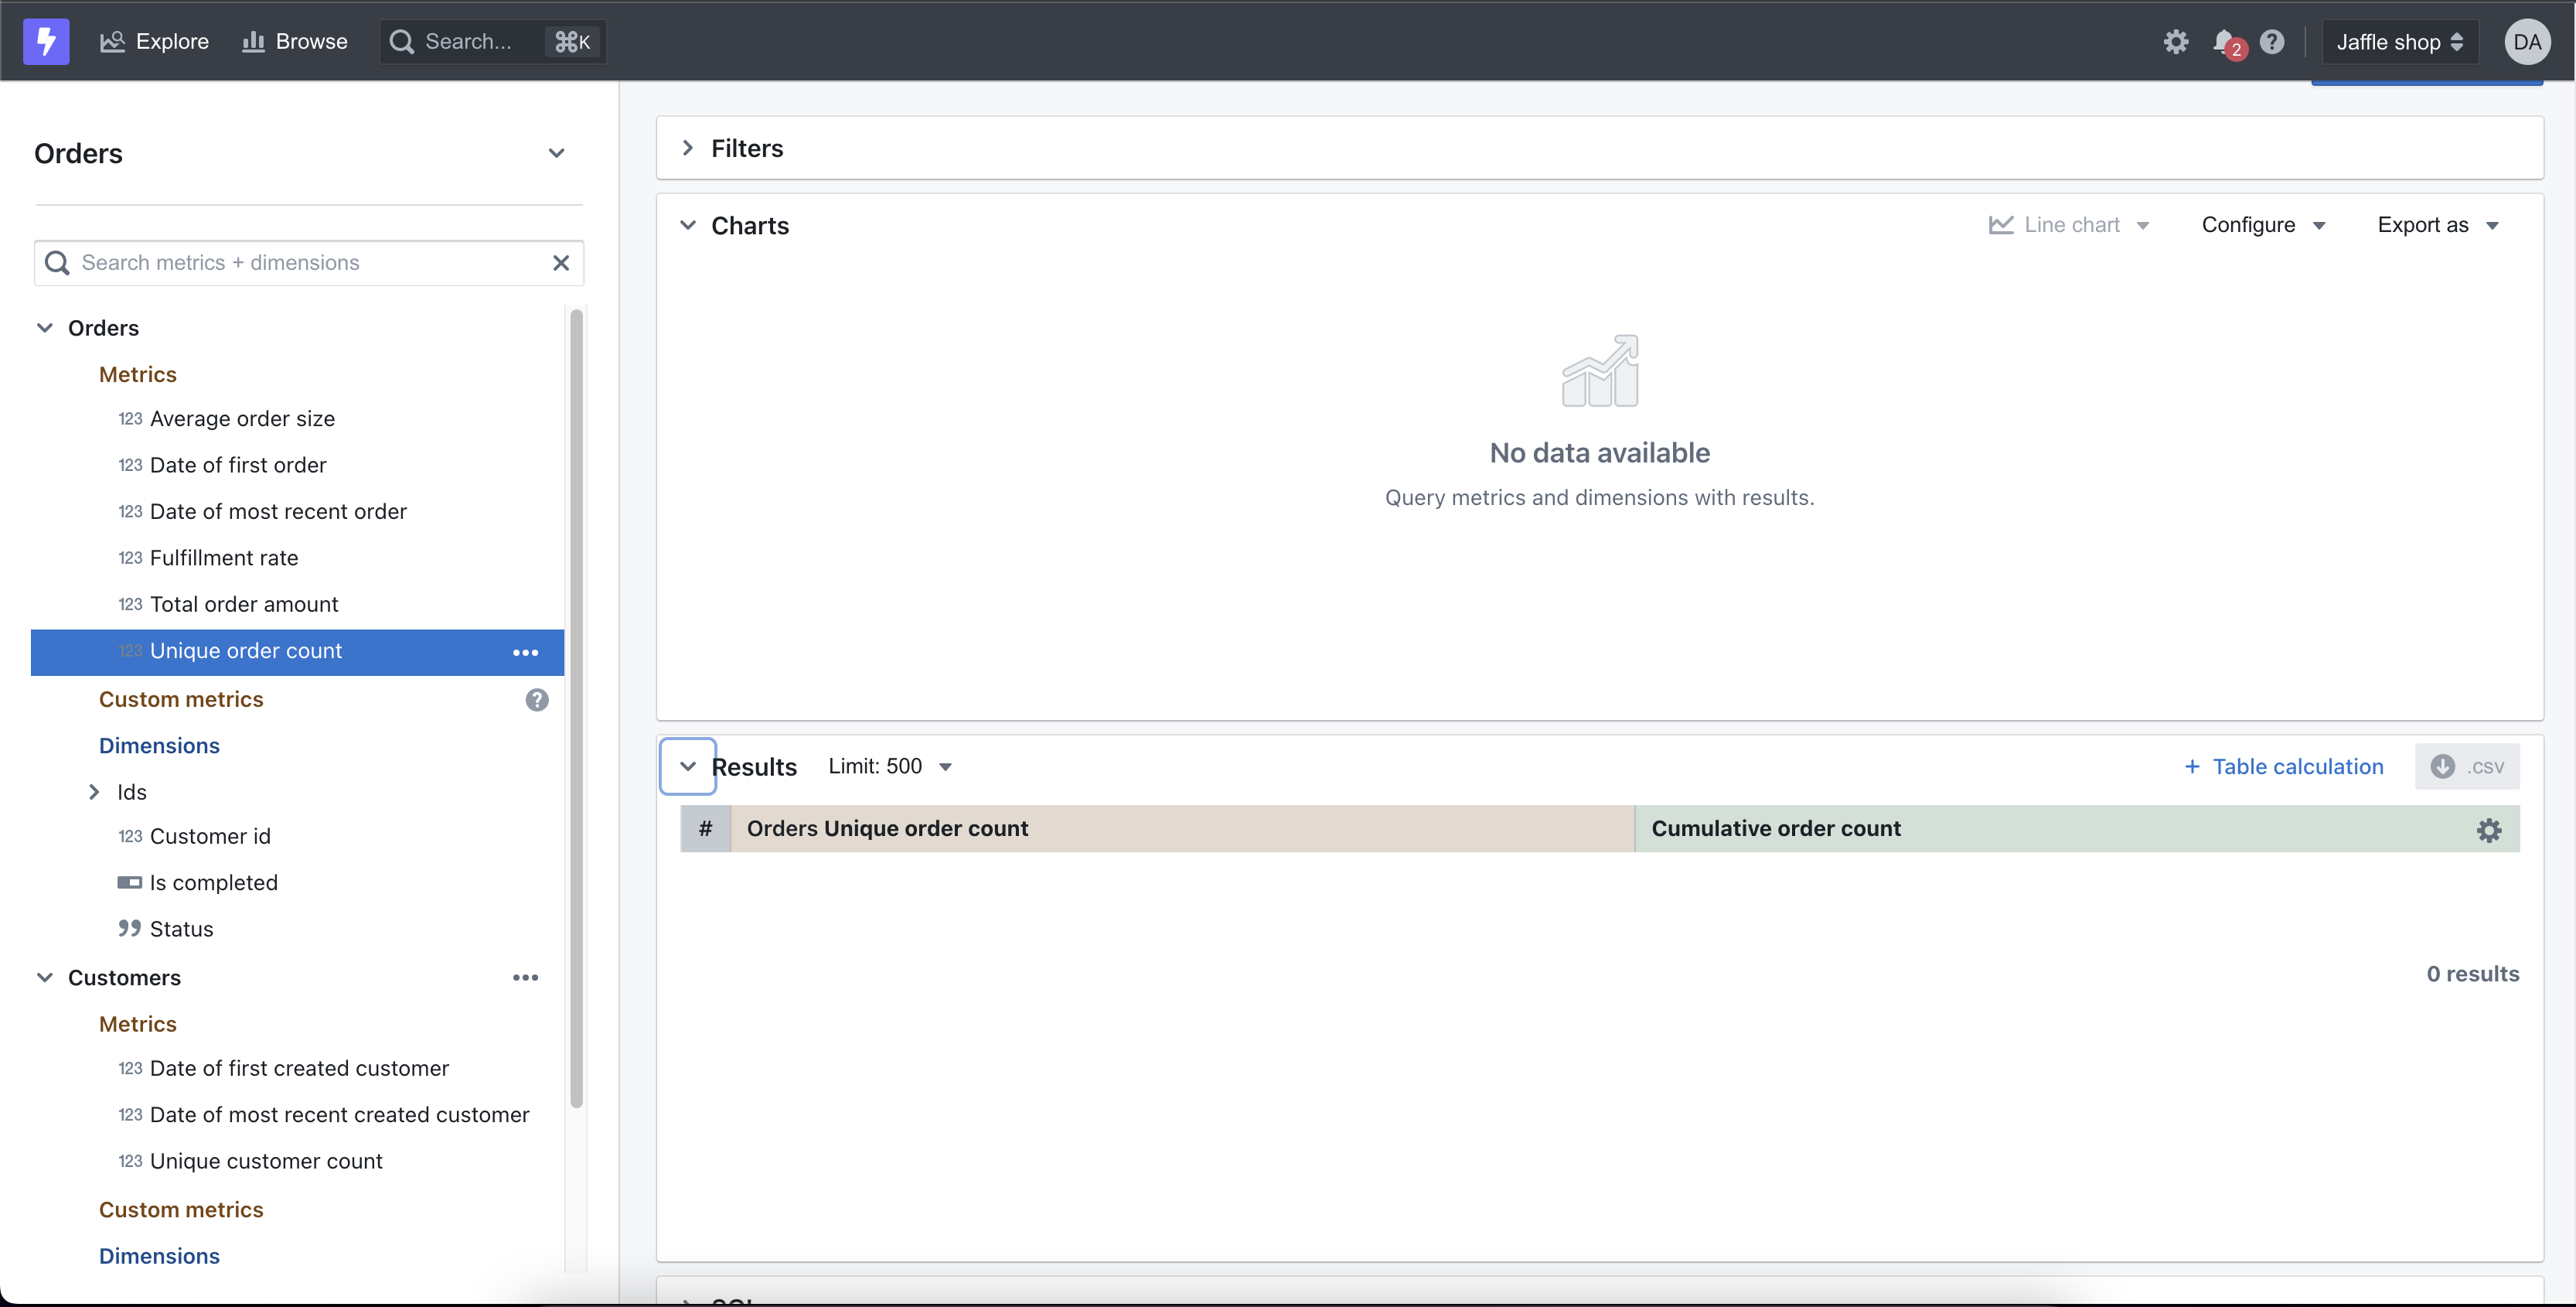Click the Orders Unique order count column header
Image resolution: width=2576 pixels, height=1307 pixels.
point(1183,829)
